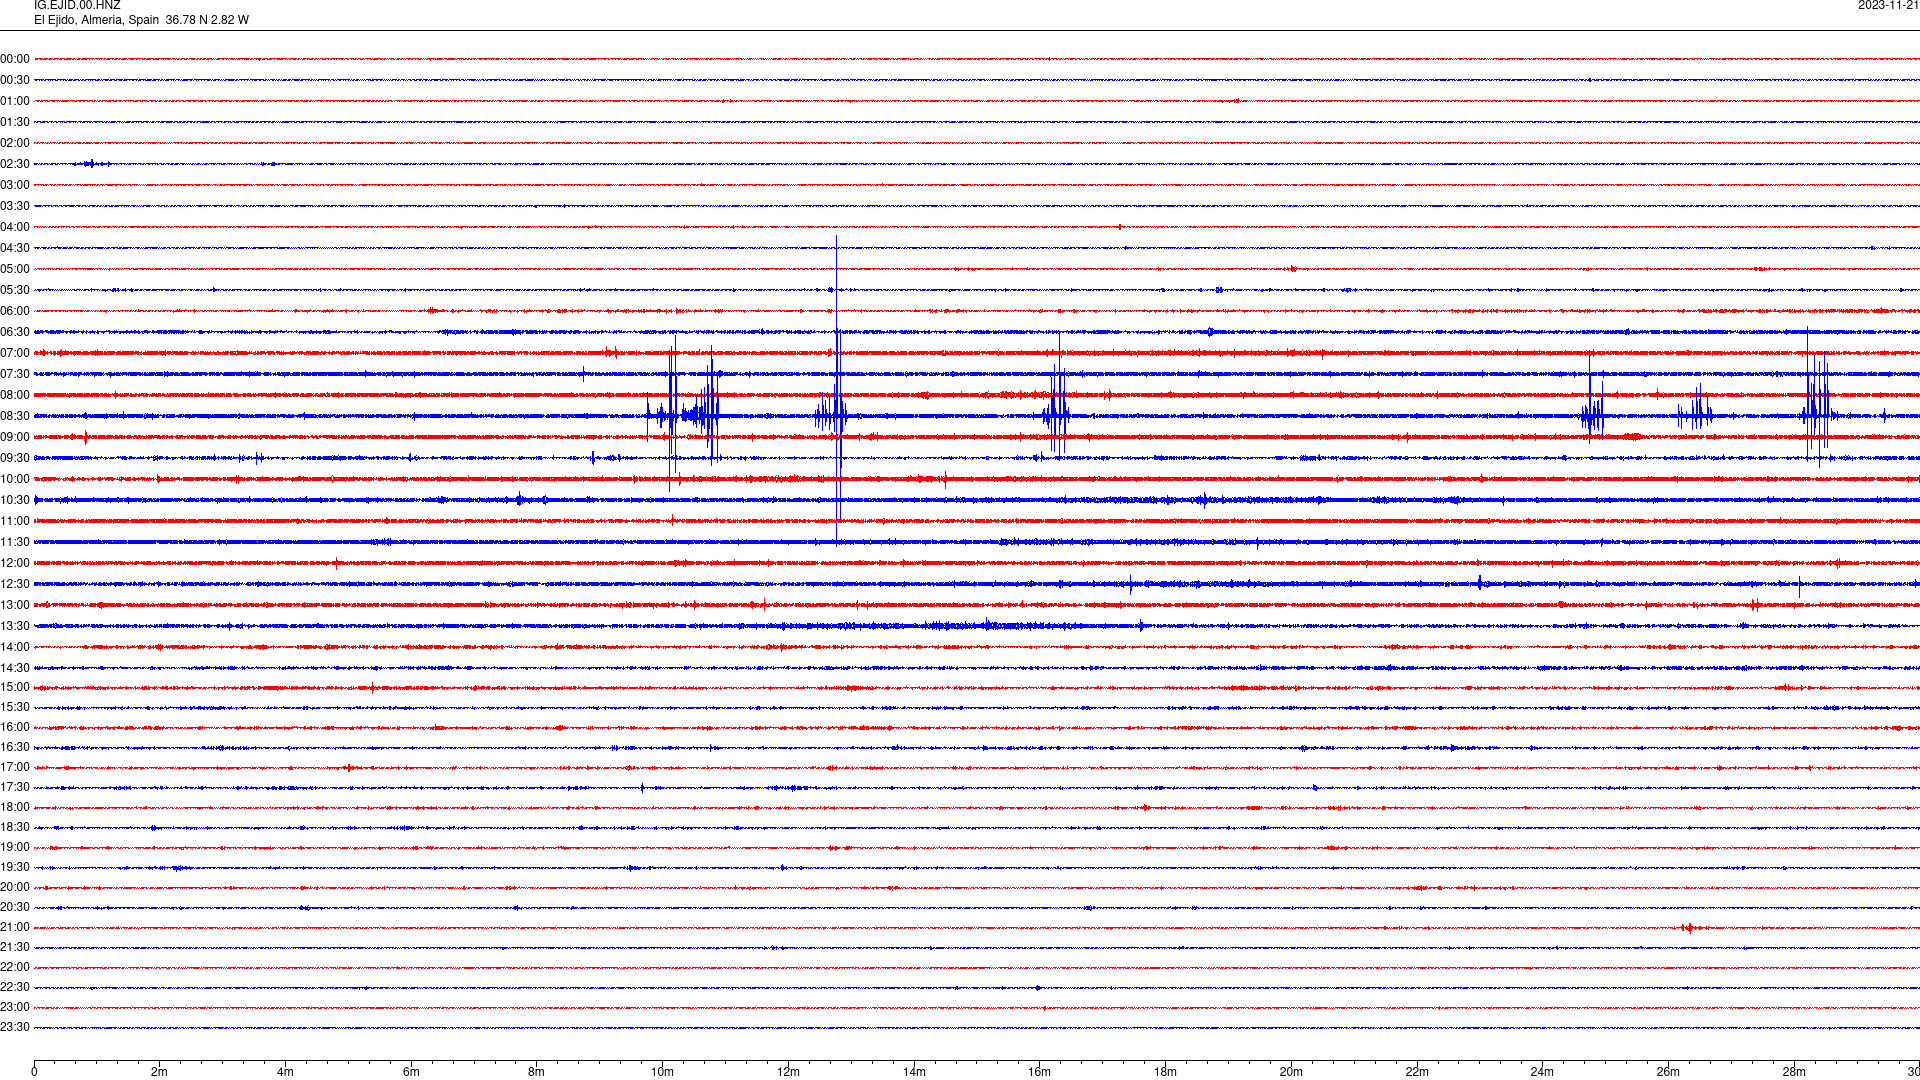Click the 06:00 time row label
1920x1080 pixels.
(15, 311)
